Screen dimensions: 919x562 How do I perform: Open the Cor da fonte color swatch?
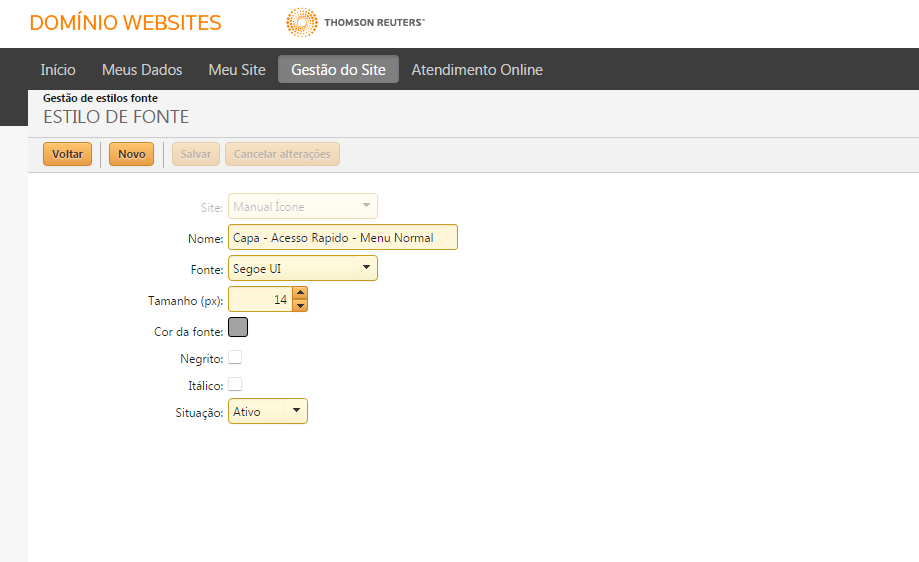pyautogui.click(x=238, y=327)
